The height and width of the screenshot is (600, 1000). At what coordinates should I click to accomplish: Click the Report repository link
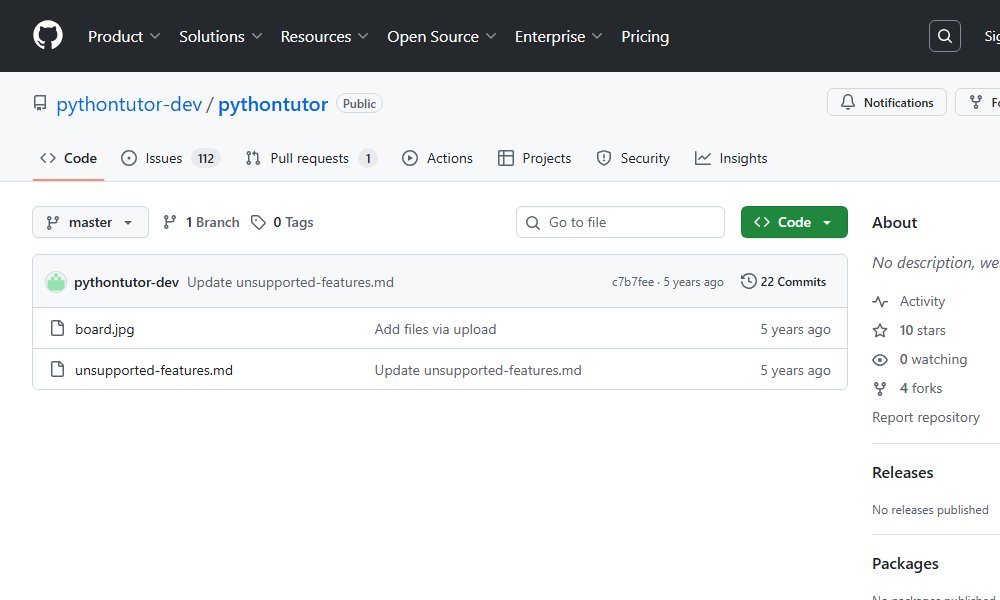click(x=925, y=417)
